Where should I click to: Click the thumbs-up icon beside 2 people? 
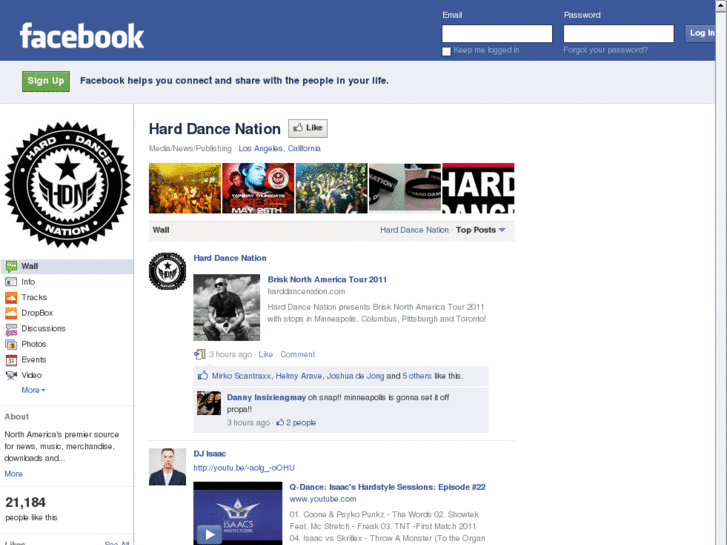coord(280,422)
